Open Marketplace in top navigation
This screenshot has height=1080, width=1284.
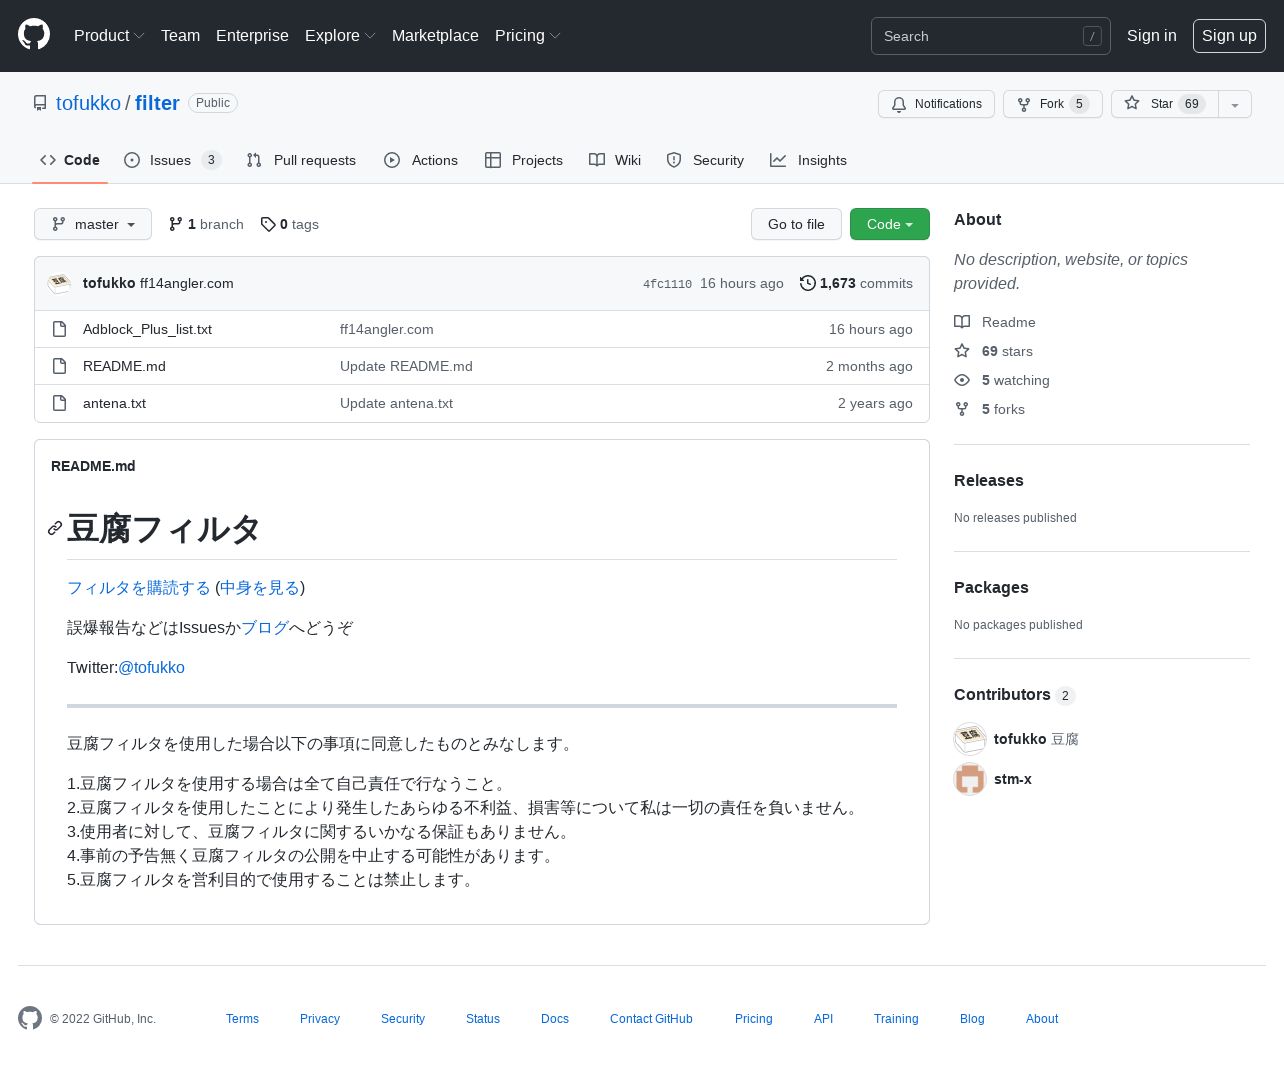pos(435,35)
